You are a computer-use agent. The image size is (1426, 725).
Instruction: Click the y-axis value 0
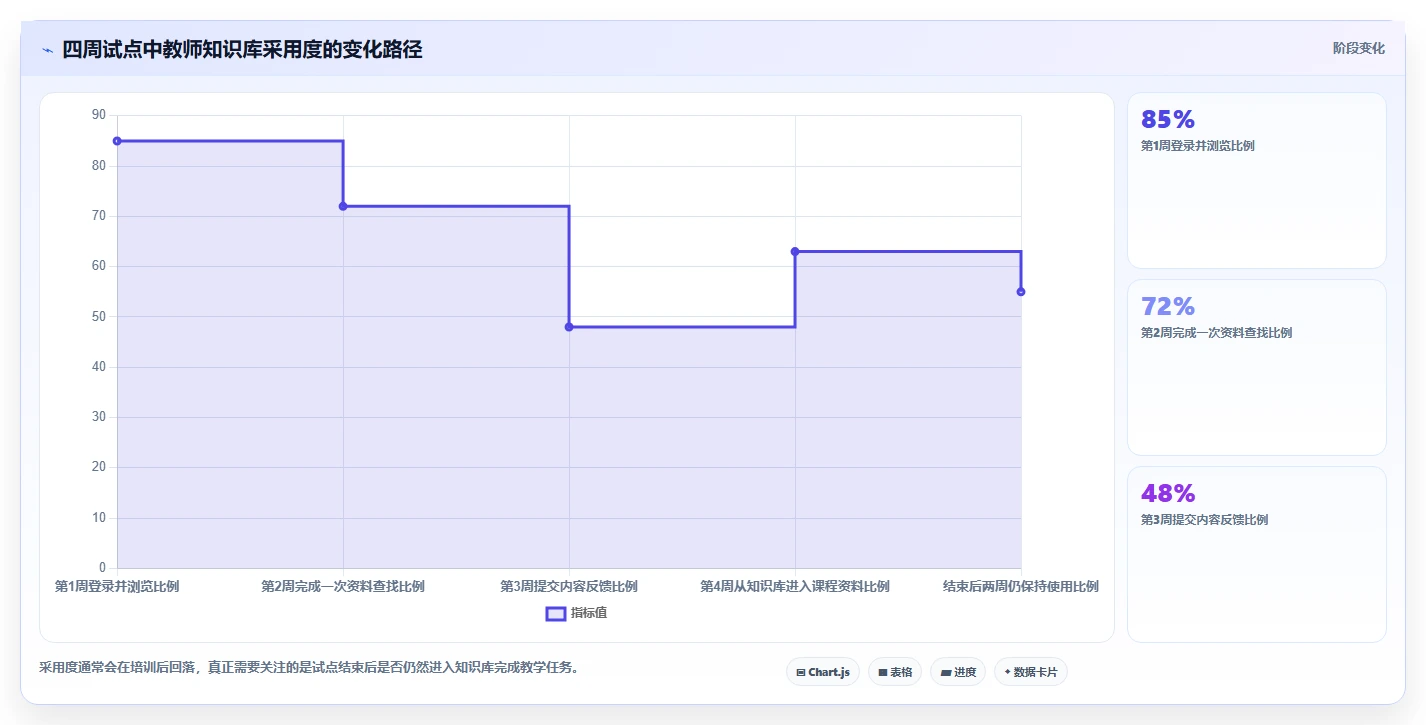[x=102, y=568]
